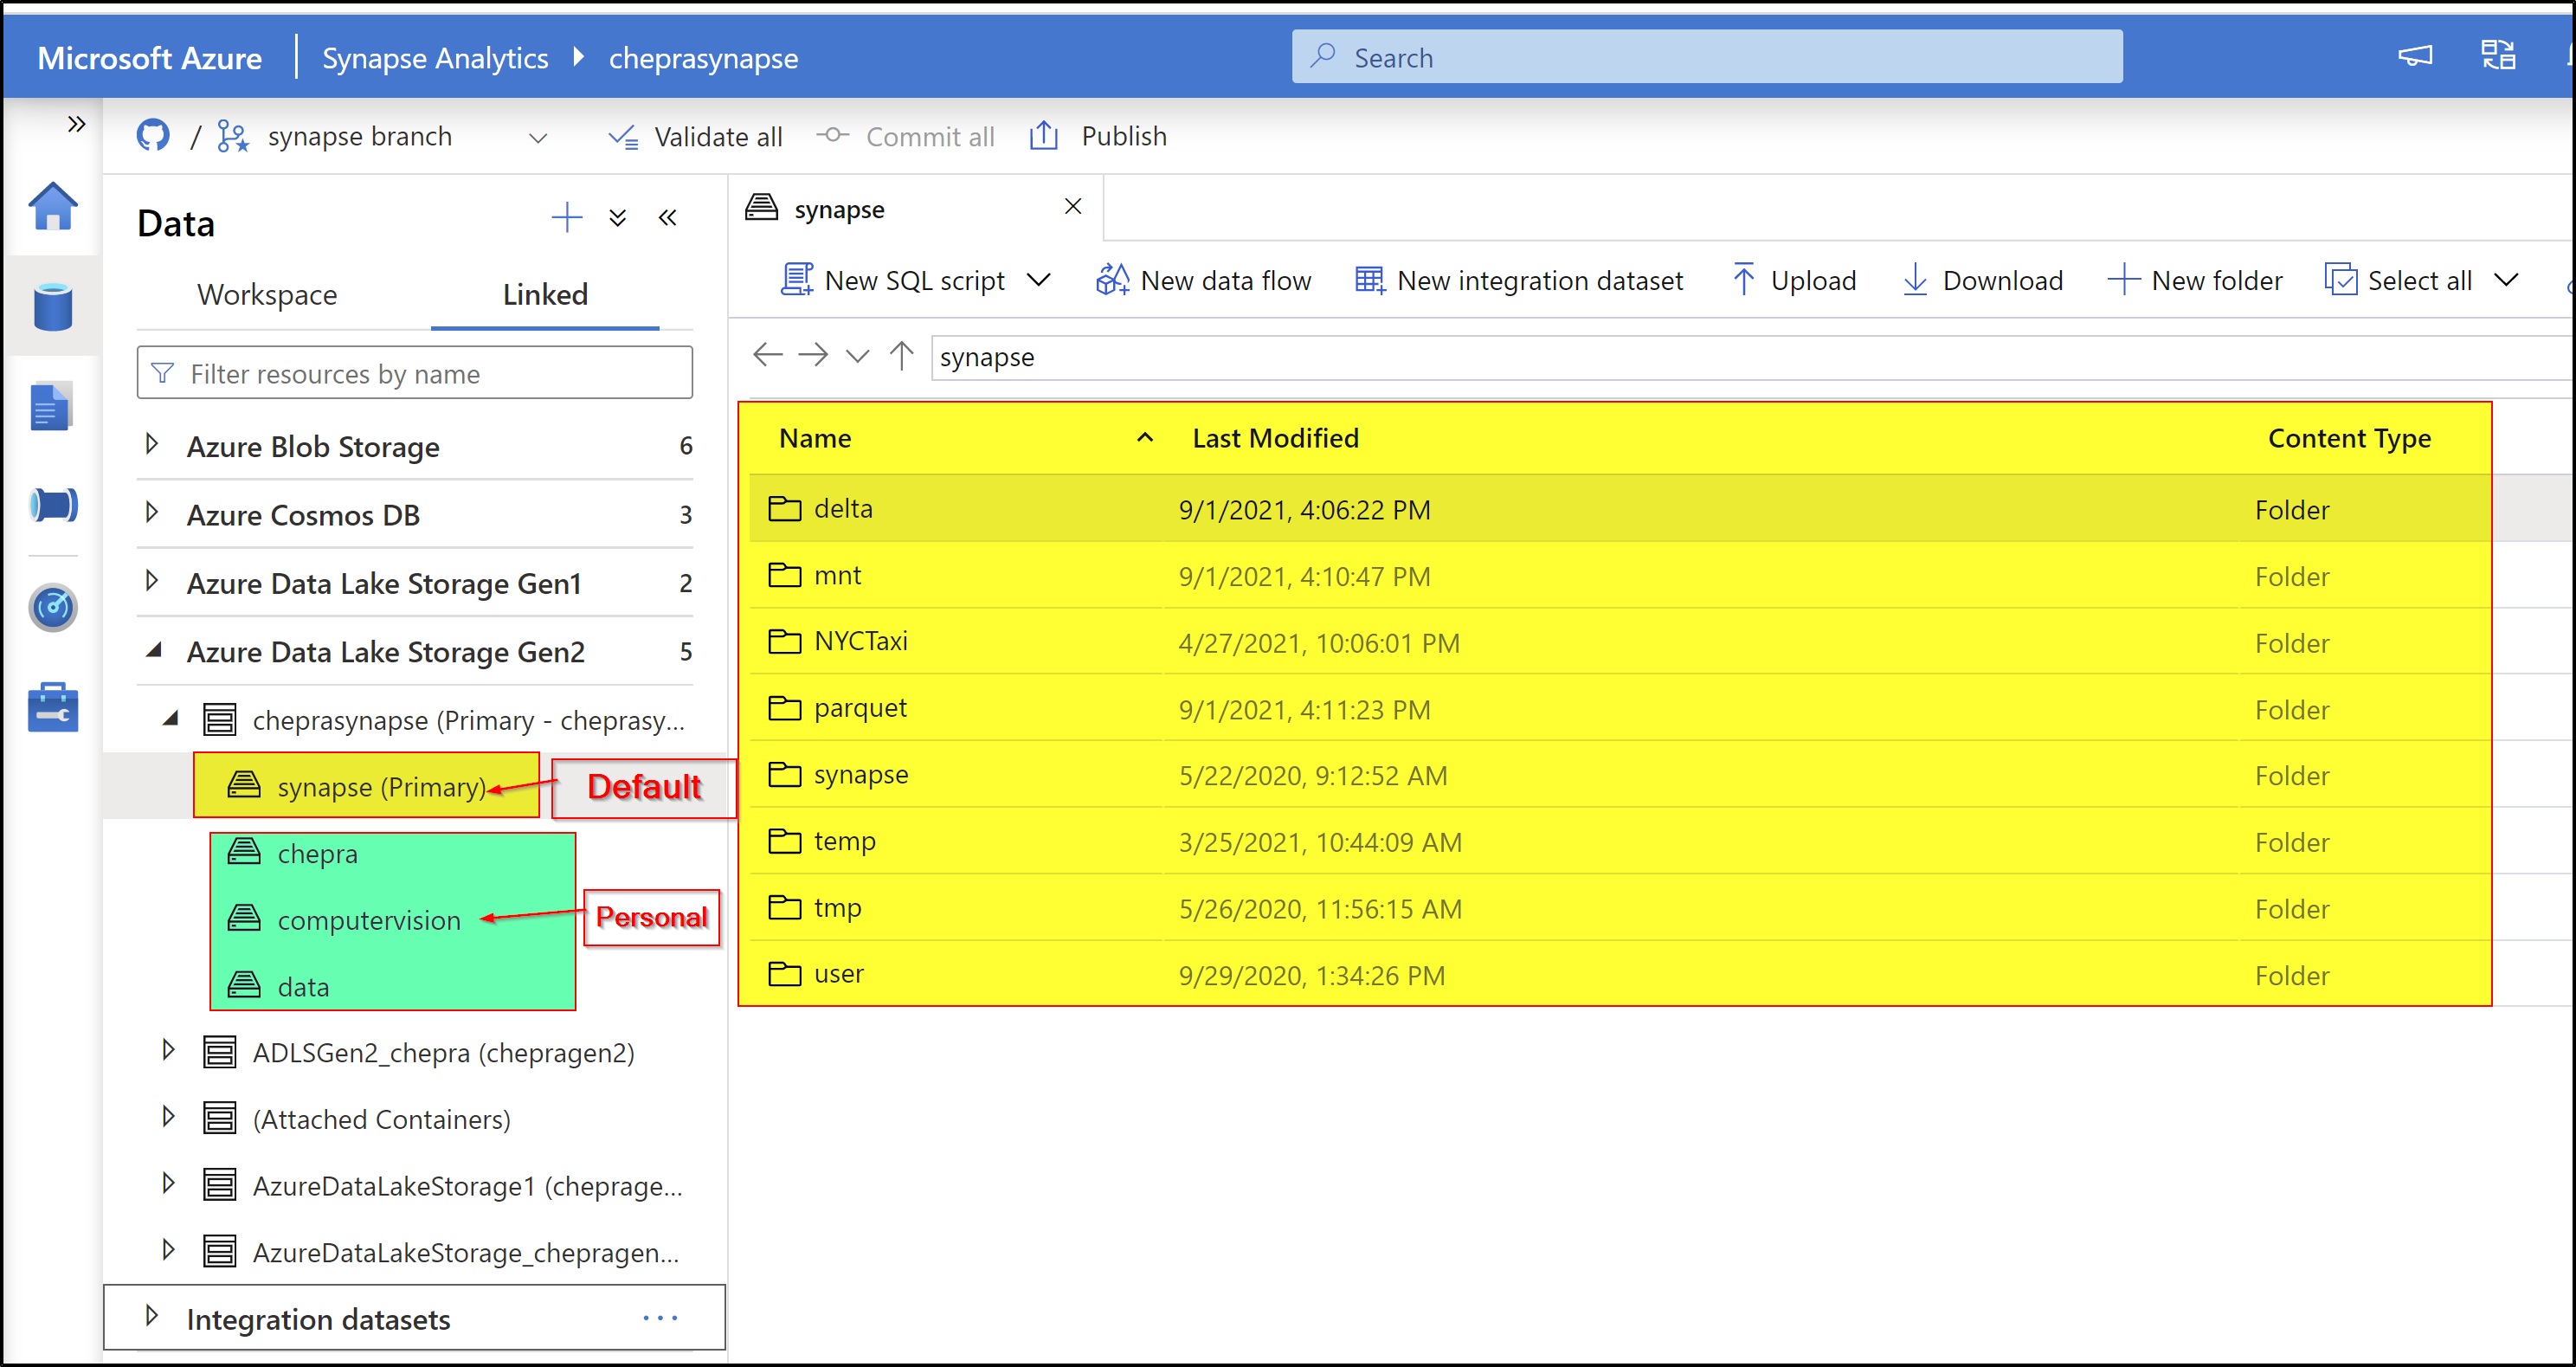Close the synapse tab
This screenshot has width=2576, height=1367.
[x=1072, y=206]
